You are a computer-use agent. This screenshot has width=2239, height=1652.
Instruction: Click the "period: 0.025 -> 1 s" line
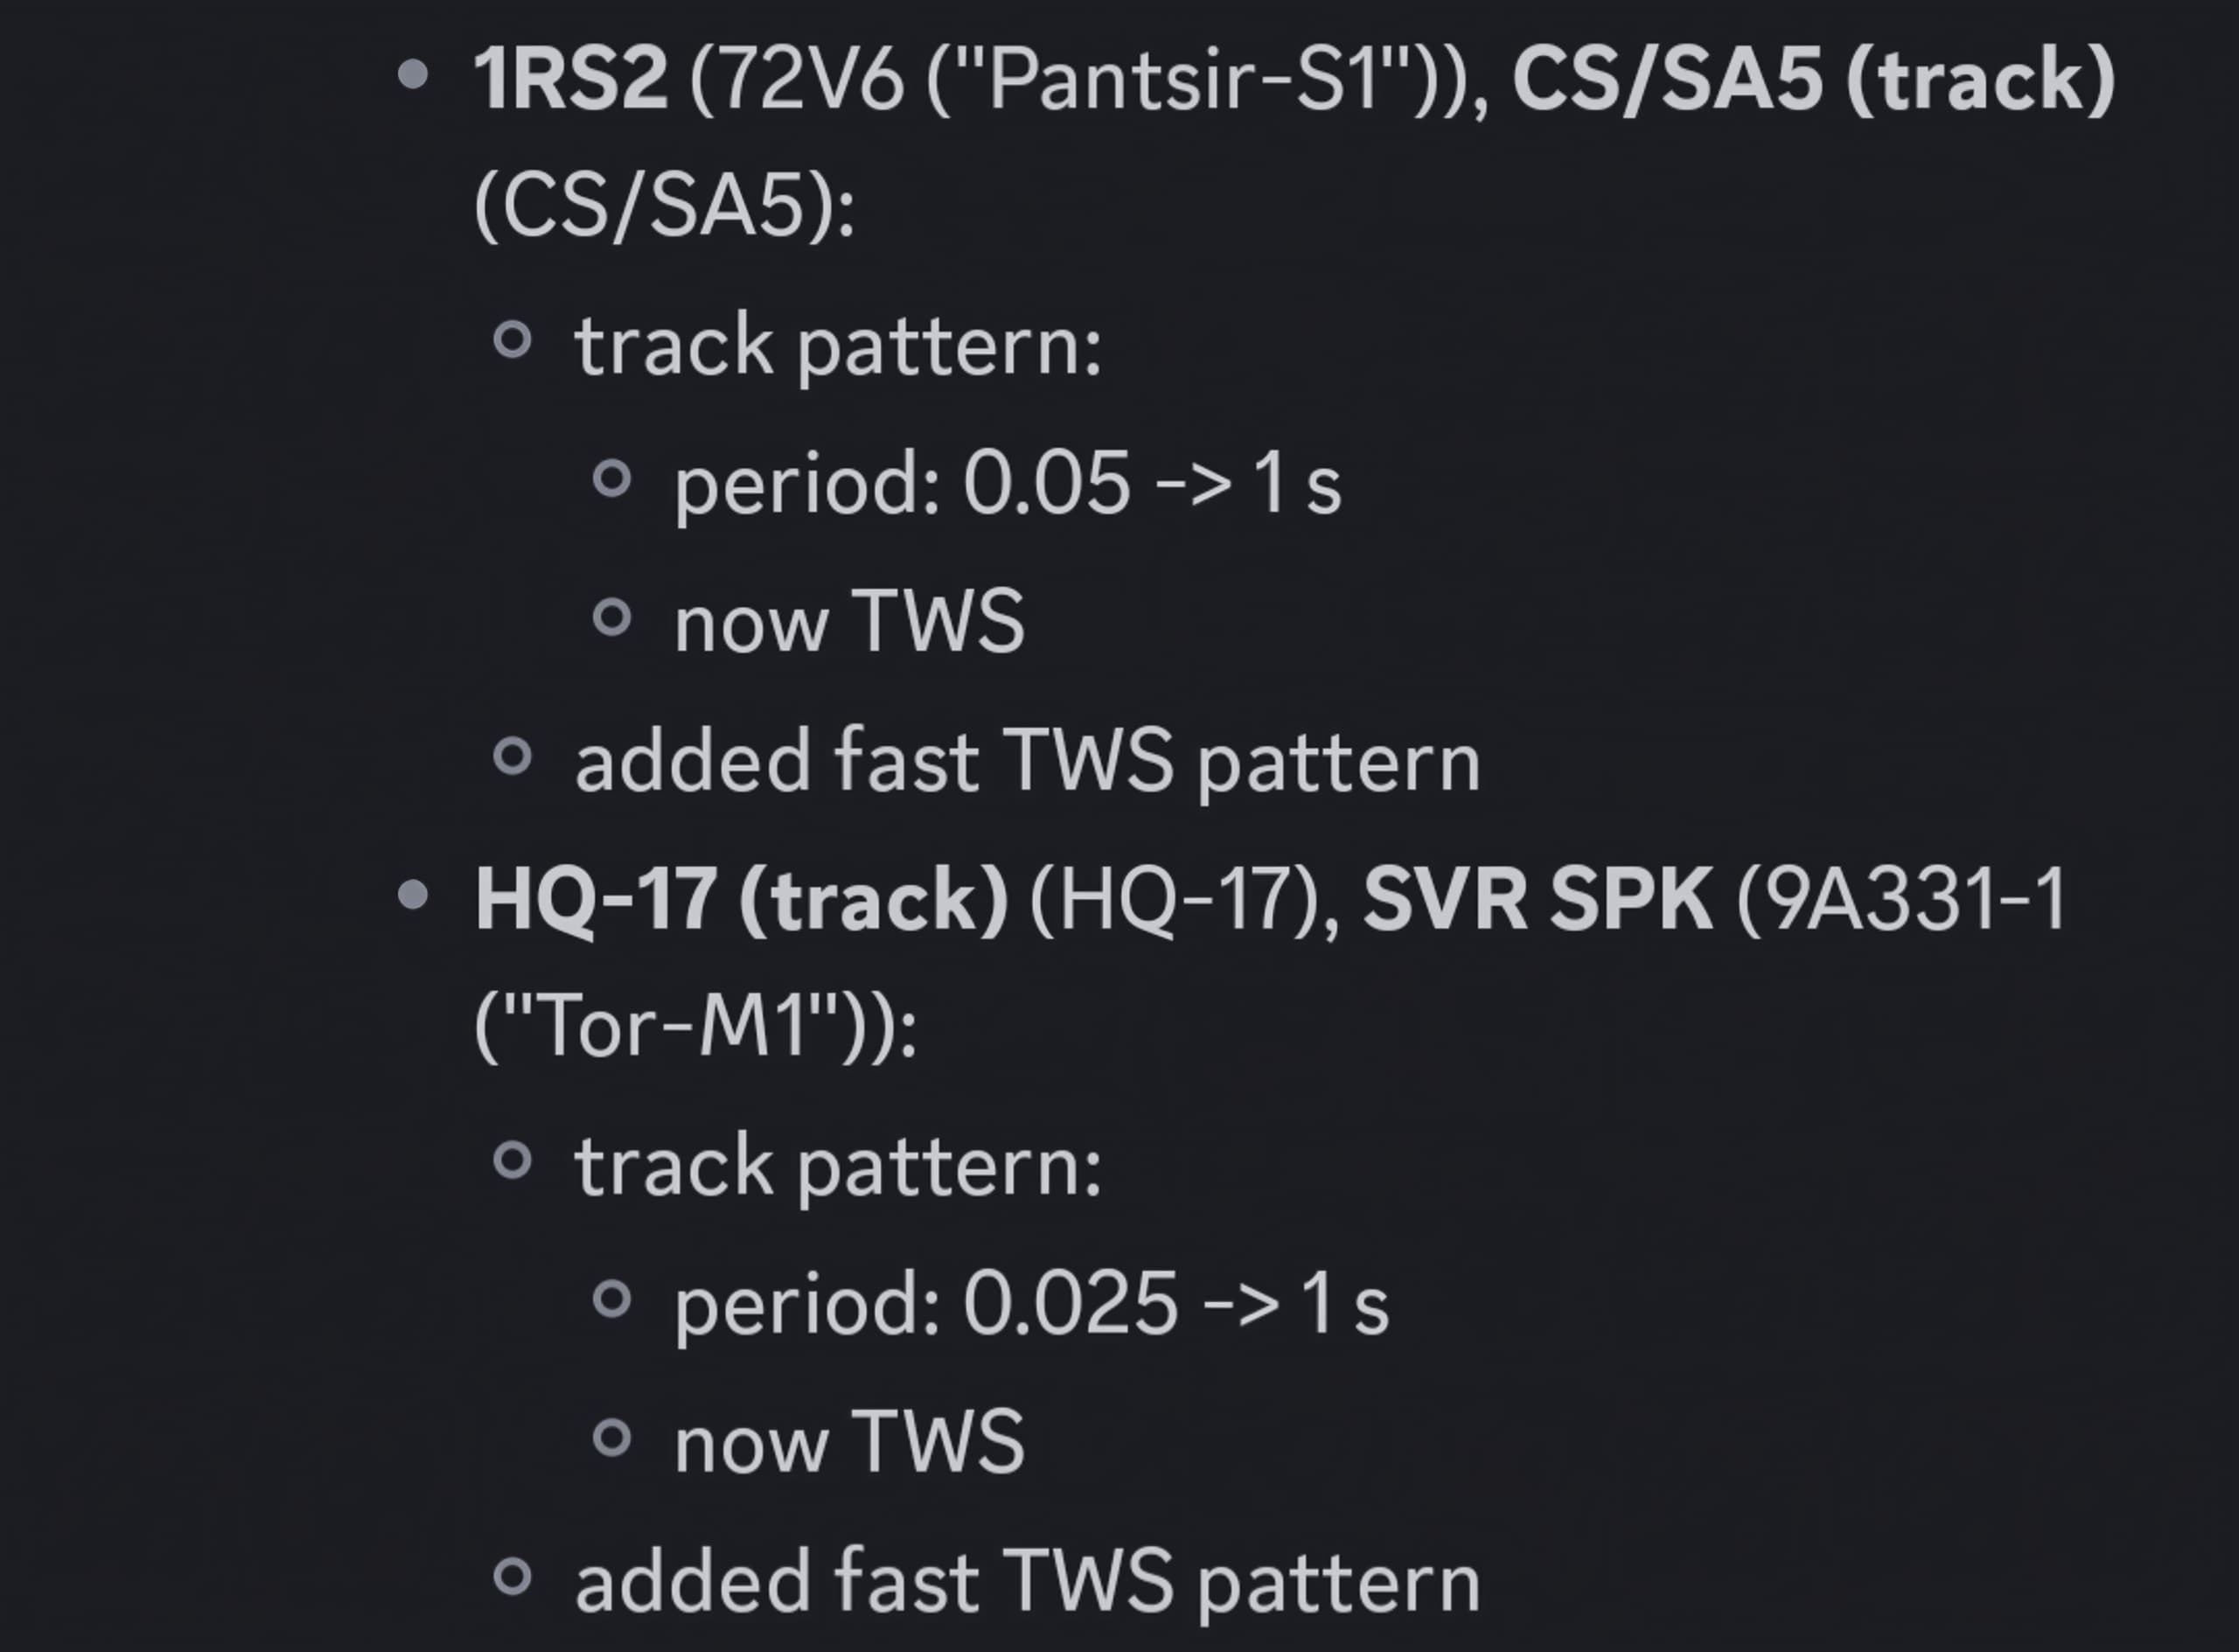tap(1032, 1304)
